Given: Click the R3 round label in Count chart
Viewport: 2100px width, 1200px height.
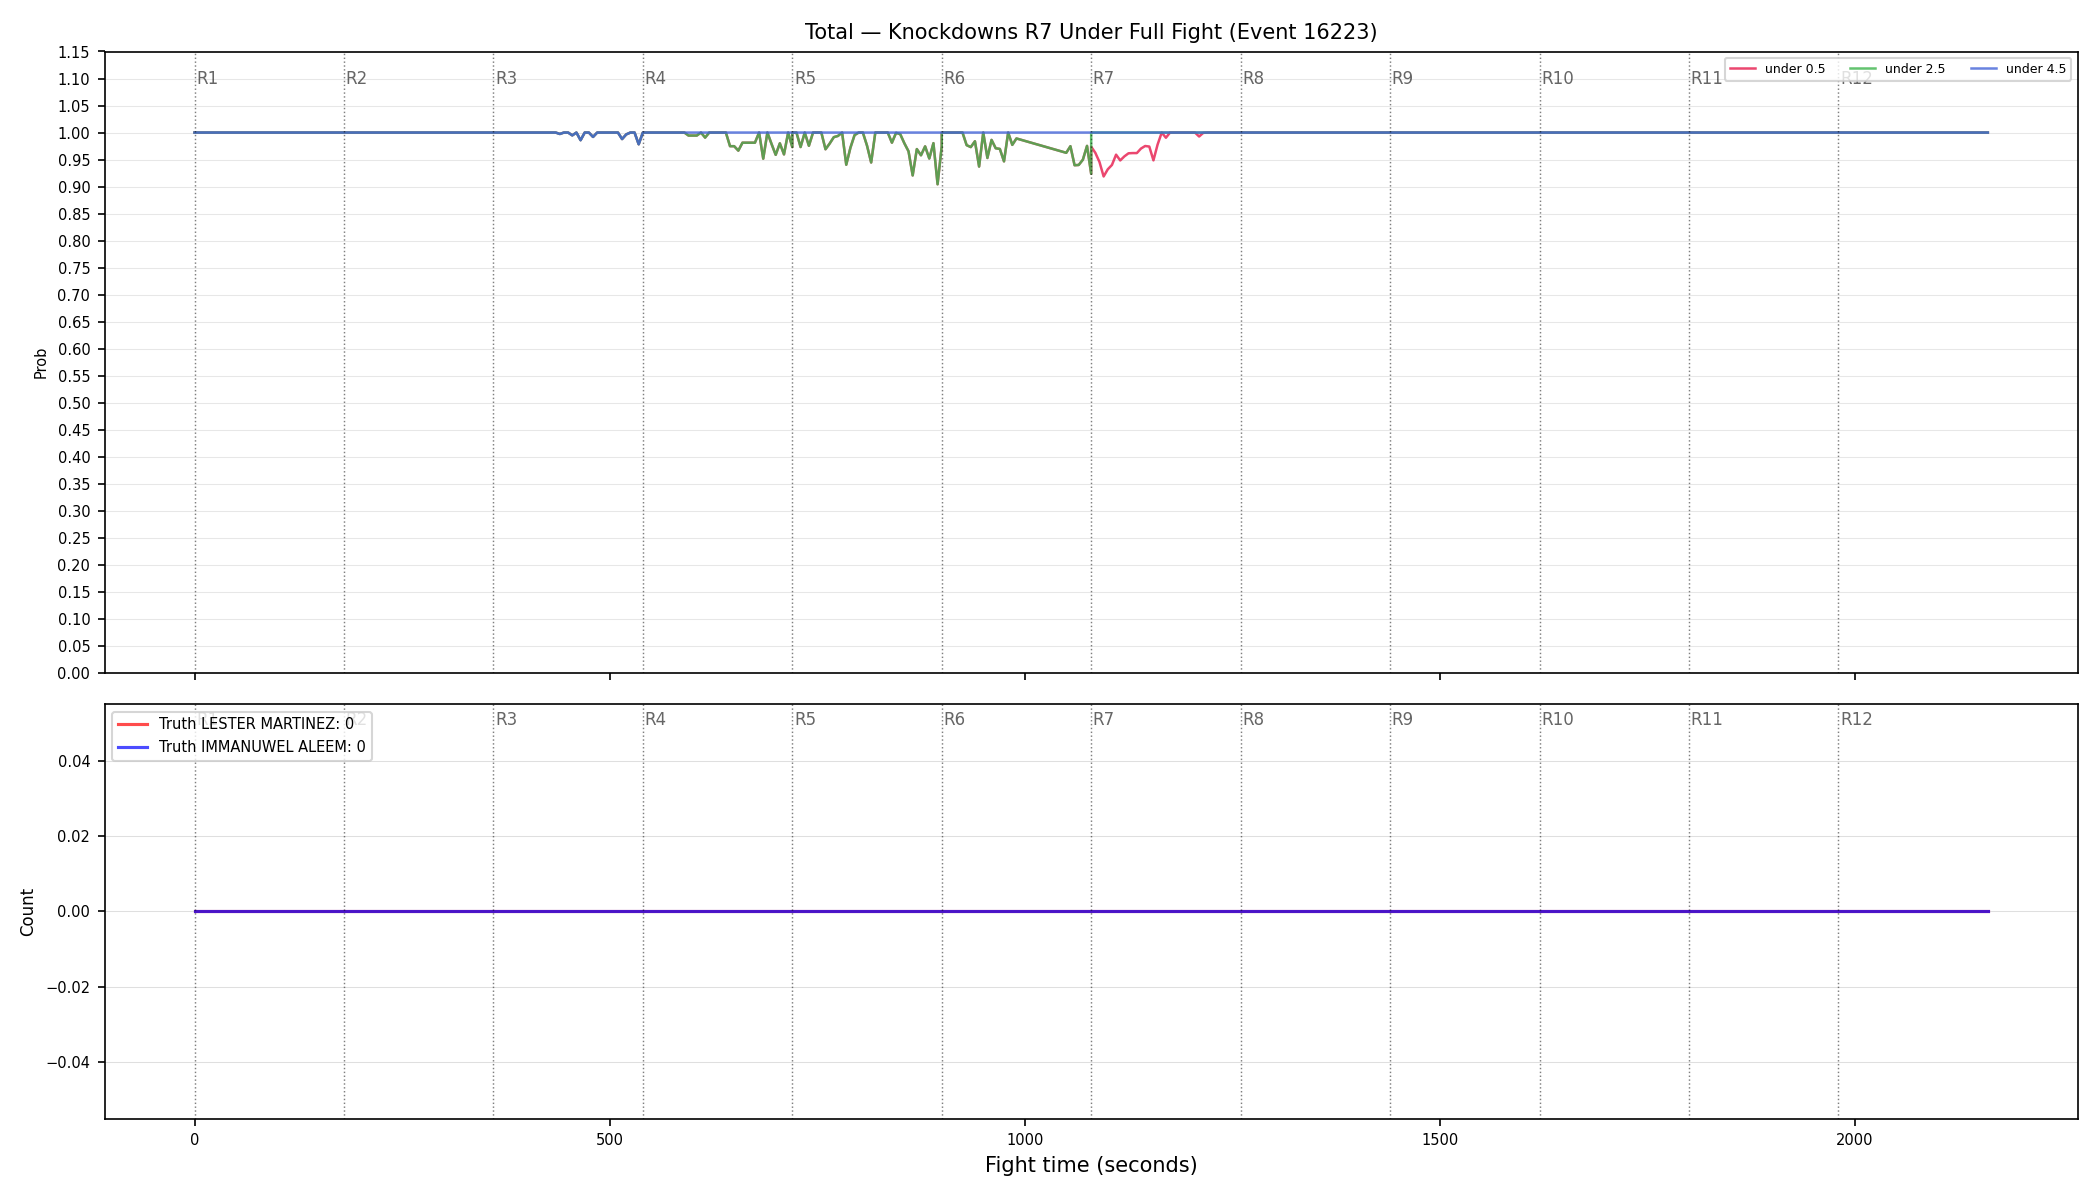Looking at the screenshot, I should 506,719.
